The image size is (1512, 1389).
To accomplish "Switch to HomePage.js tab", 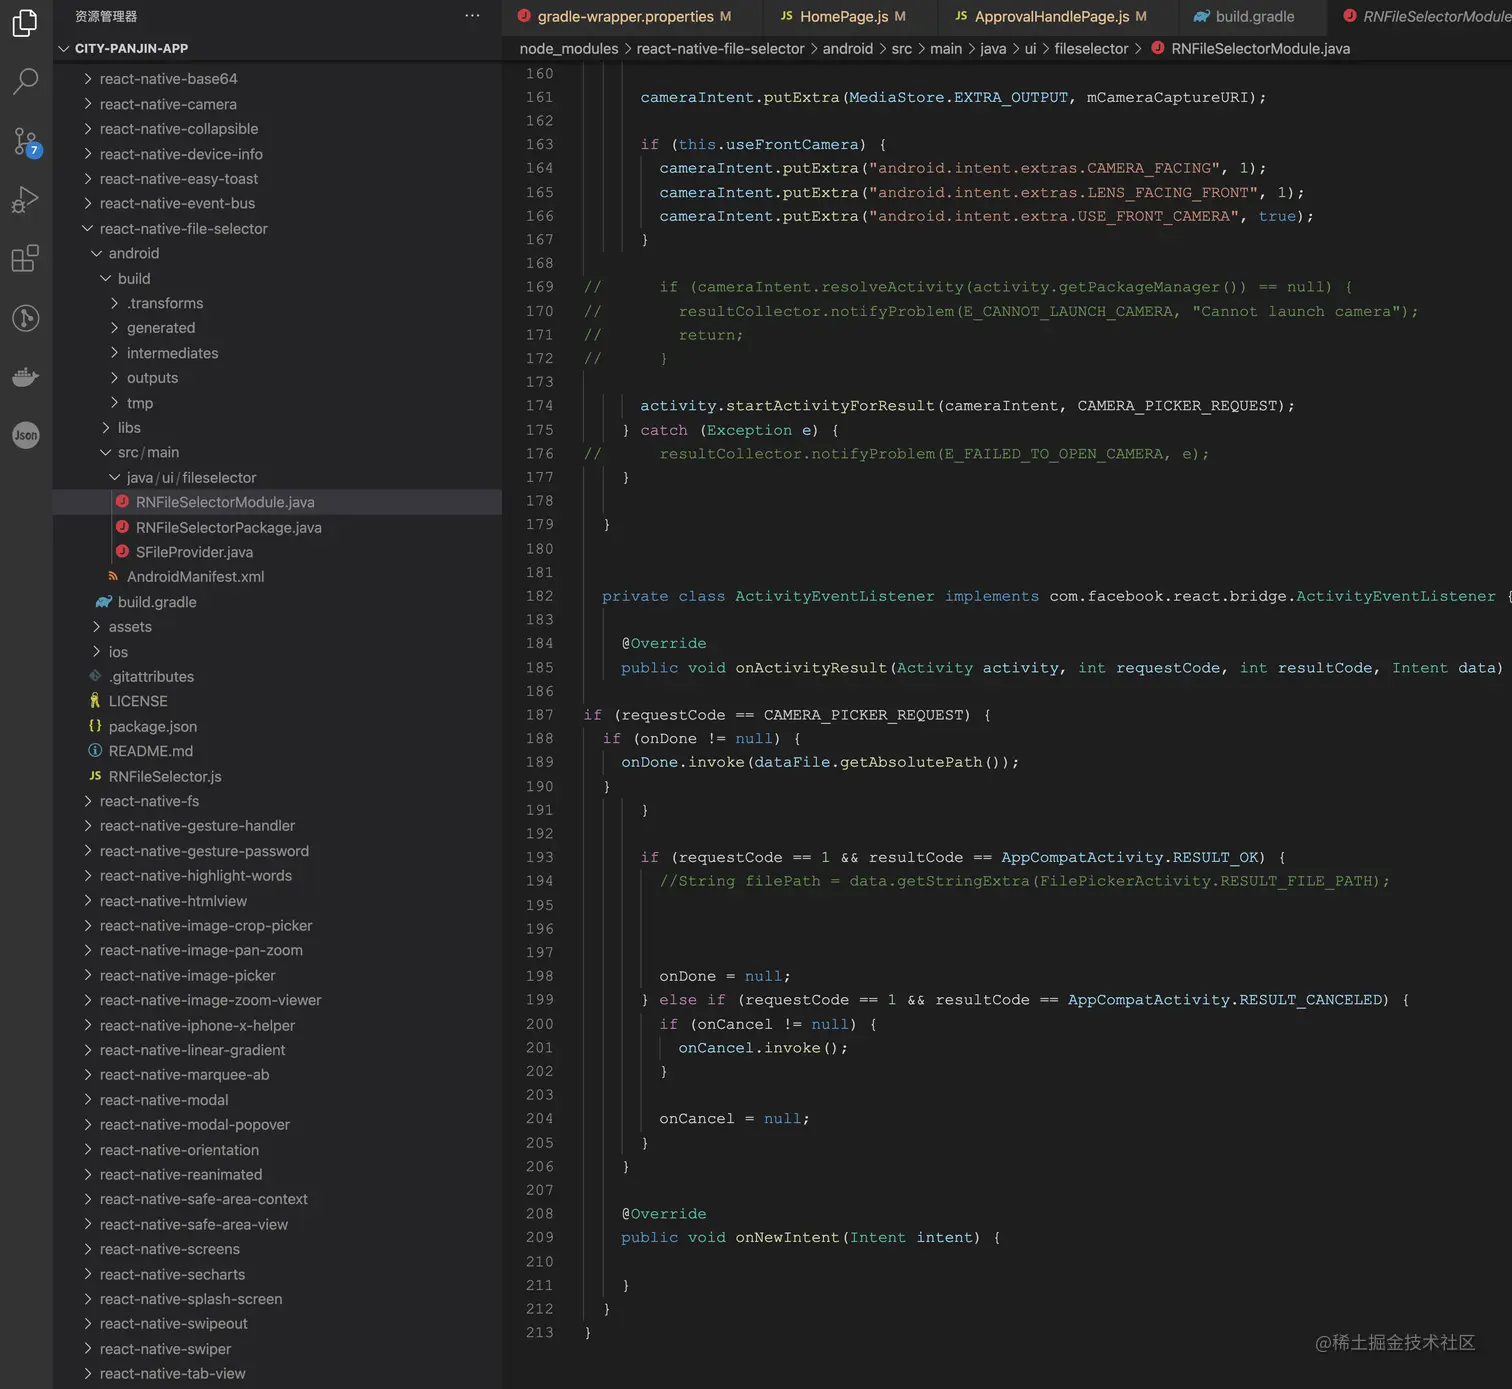I will [843, 16].
